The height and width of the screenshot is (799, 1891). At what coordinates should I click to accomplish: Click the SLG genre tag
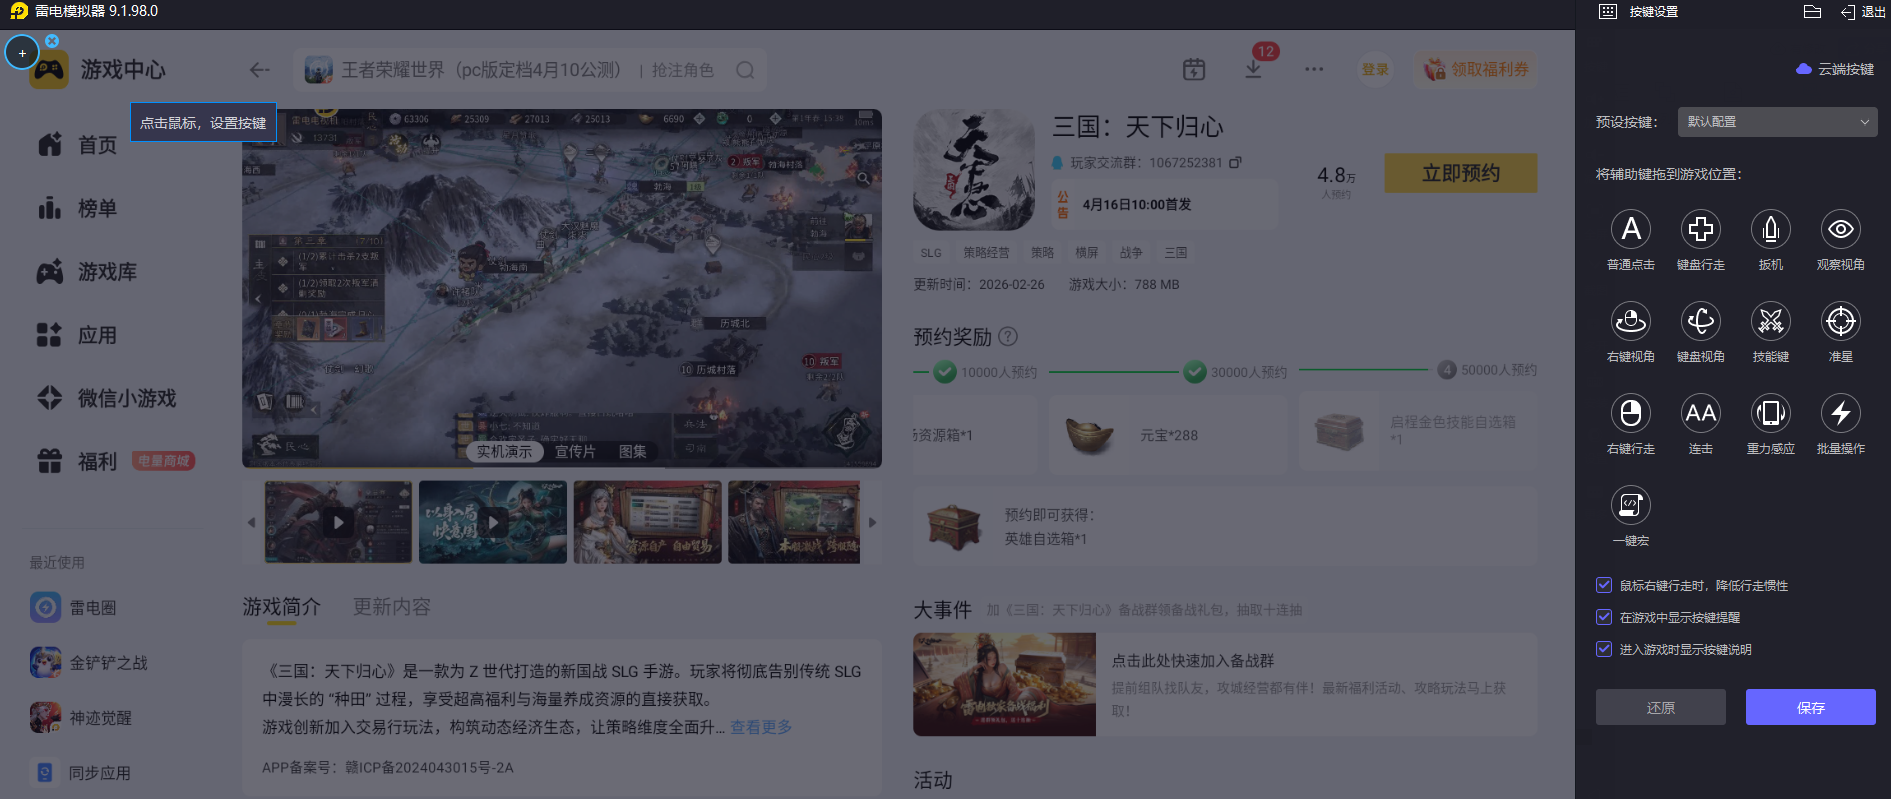click(x=931, y=253)
